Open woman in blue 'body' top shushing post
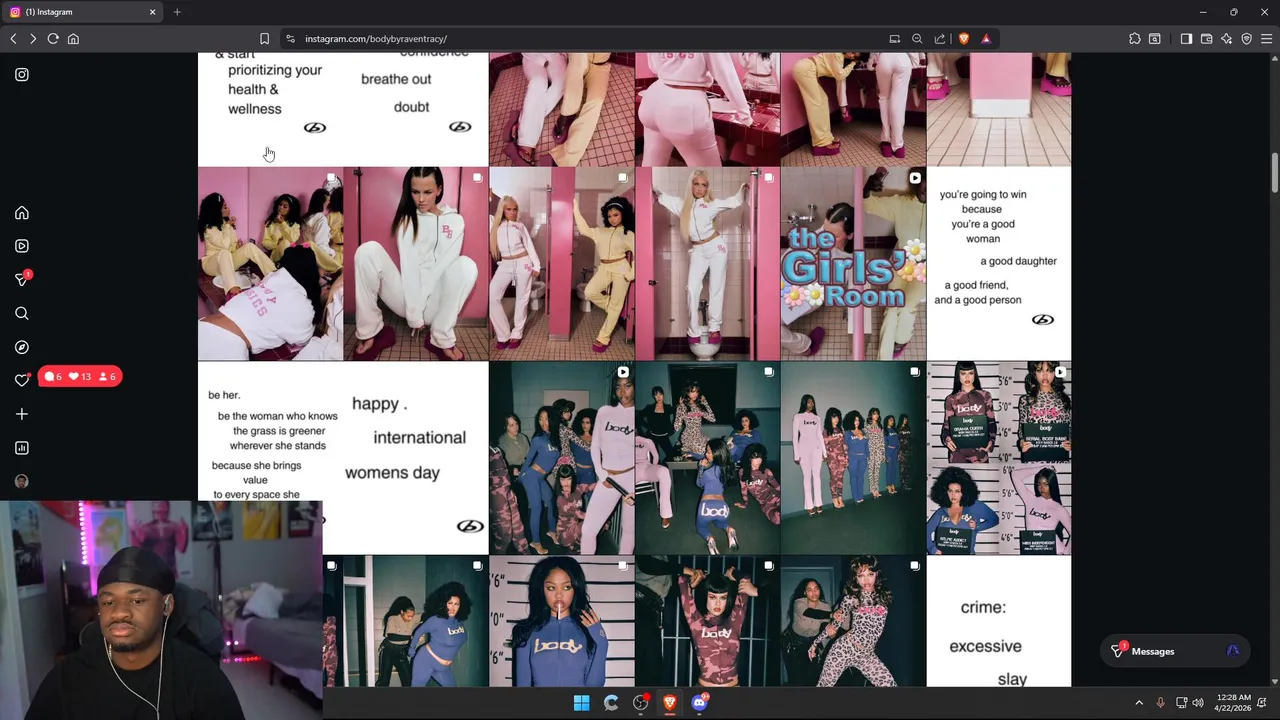 click(x=562, y=622)
